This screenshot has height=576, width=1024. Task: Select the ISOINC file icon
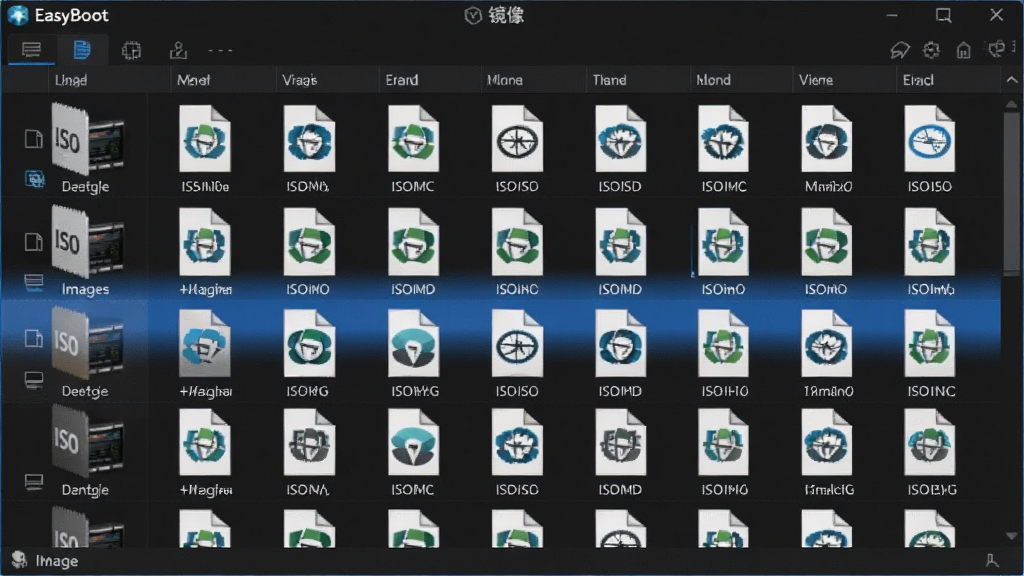(x=930, y=344)
